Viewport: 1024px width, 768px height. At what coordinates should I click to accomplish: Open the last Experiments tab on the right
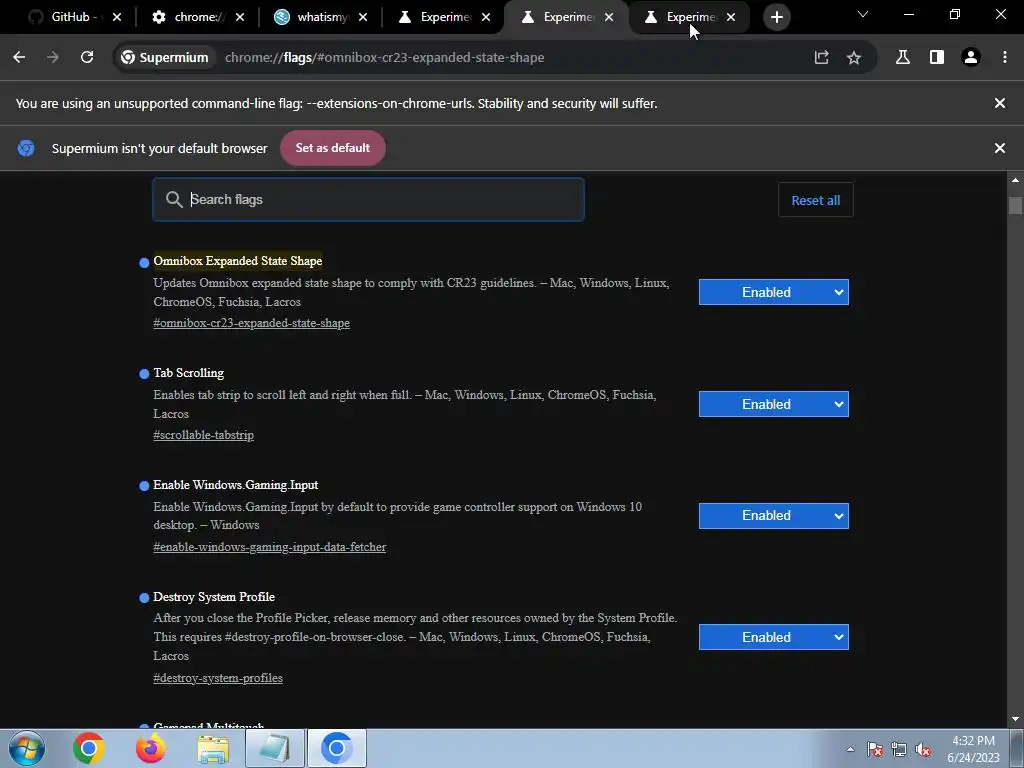(682, 18)
